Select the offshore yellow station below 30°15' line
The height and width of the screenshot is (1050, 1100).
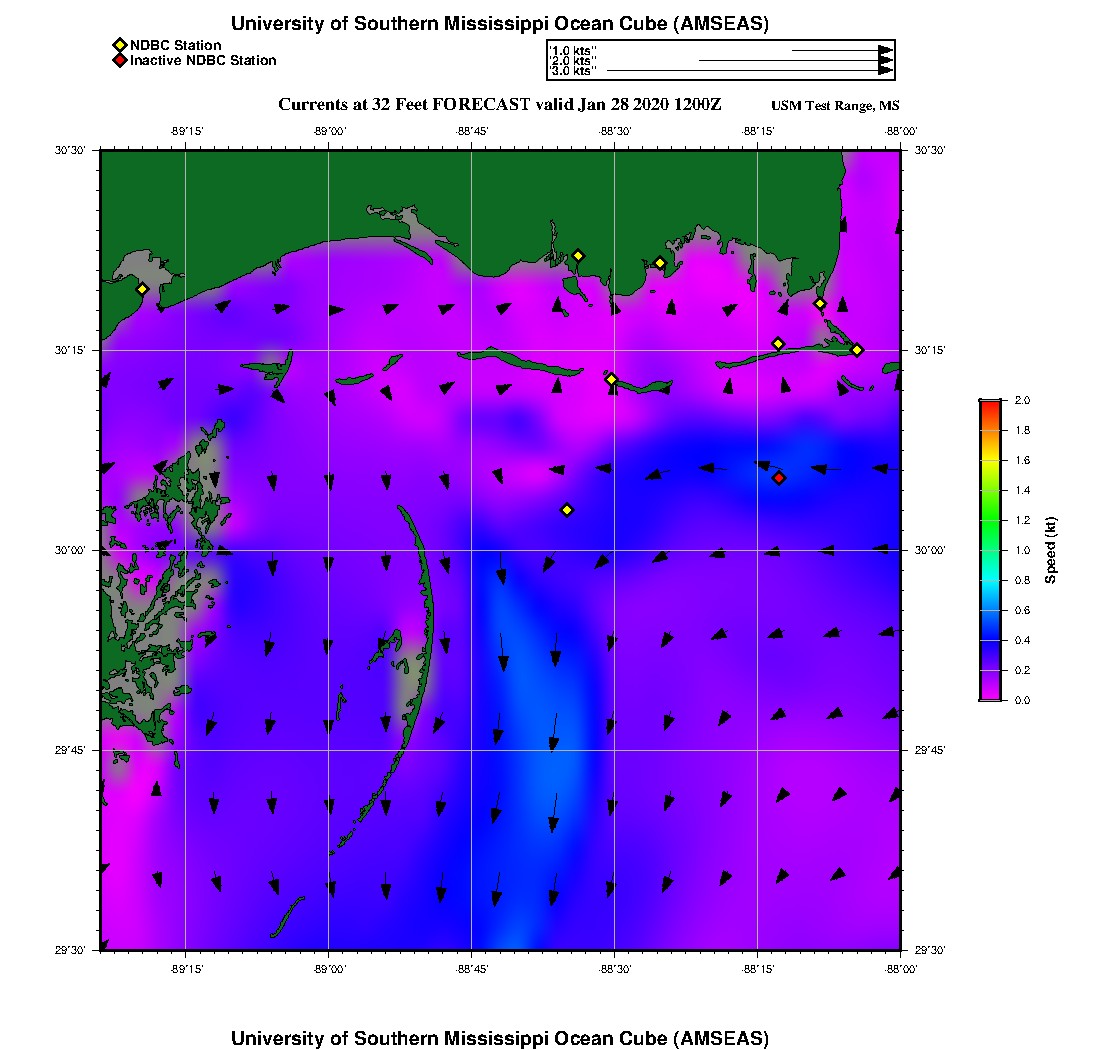coord(567,510)
